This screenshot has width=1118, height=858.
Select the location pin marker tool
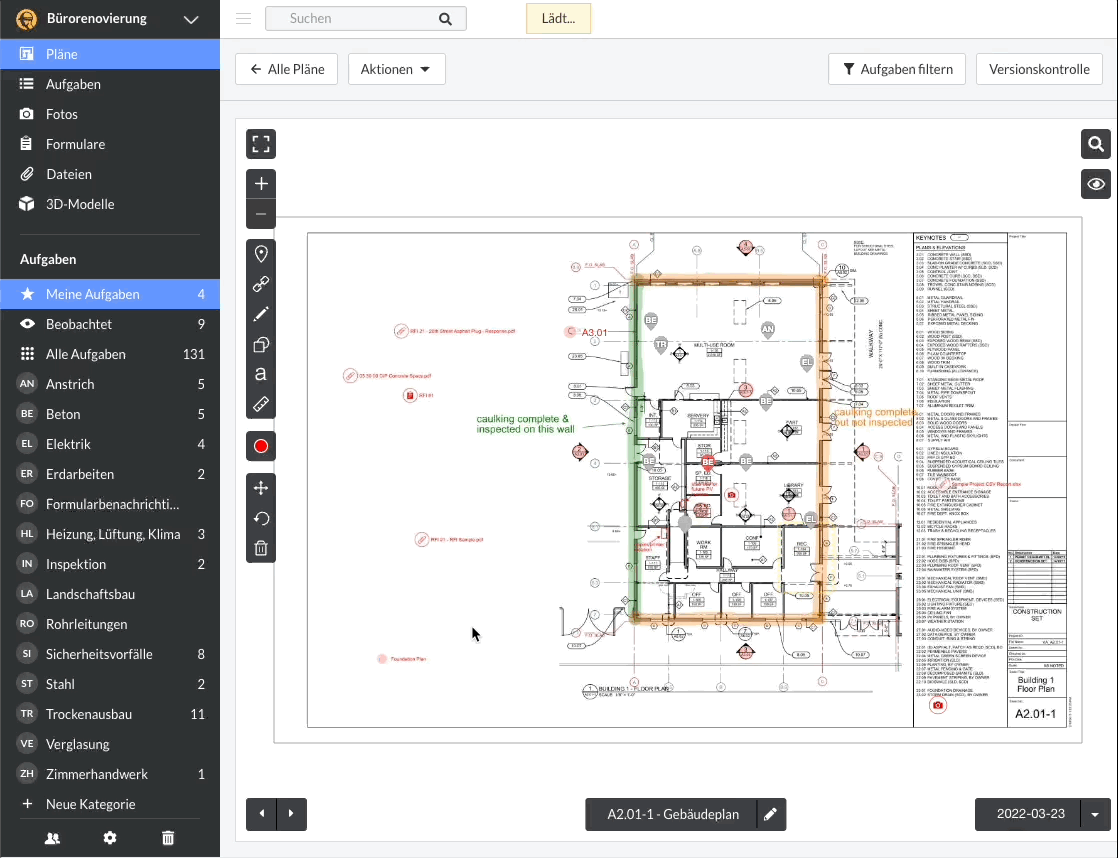click(x=261, y=254)
